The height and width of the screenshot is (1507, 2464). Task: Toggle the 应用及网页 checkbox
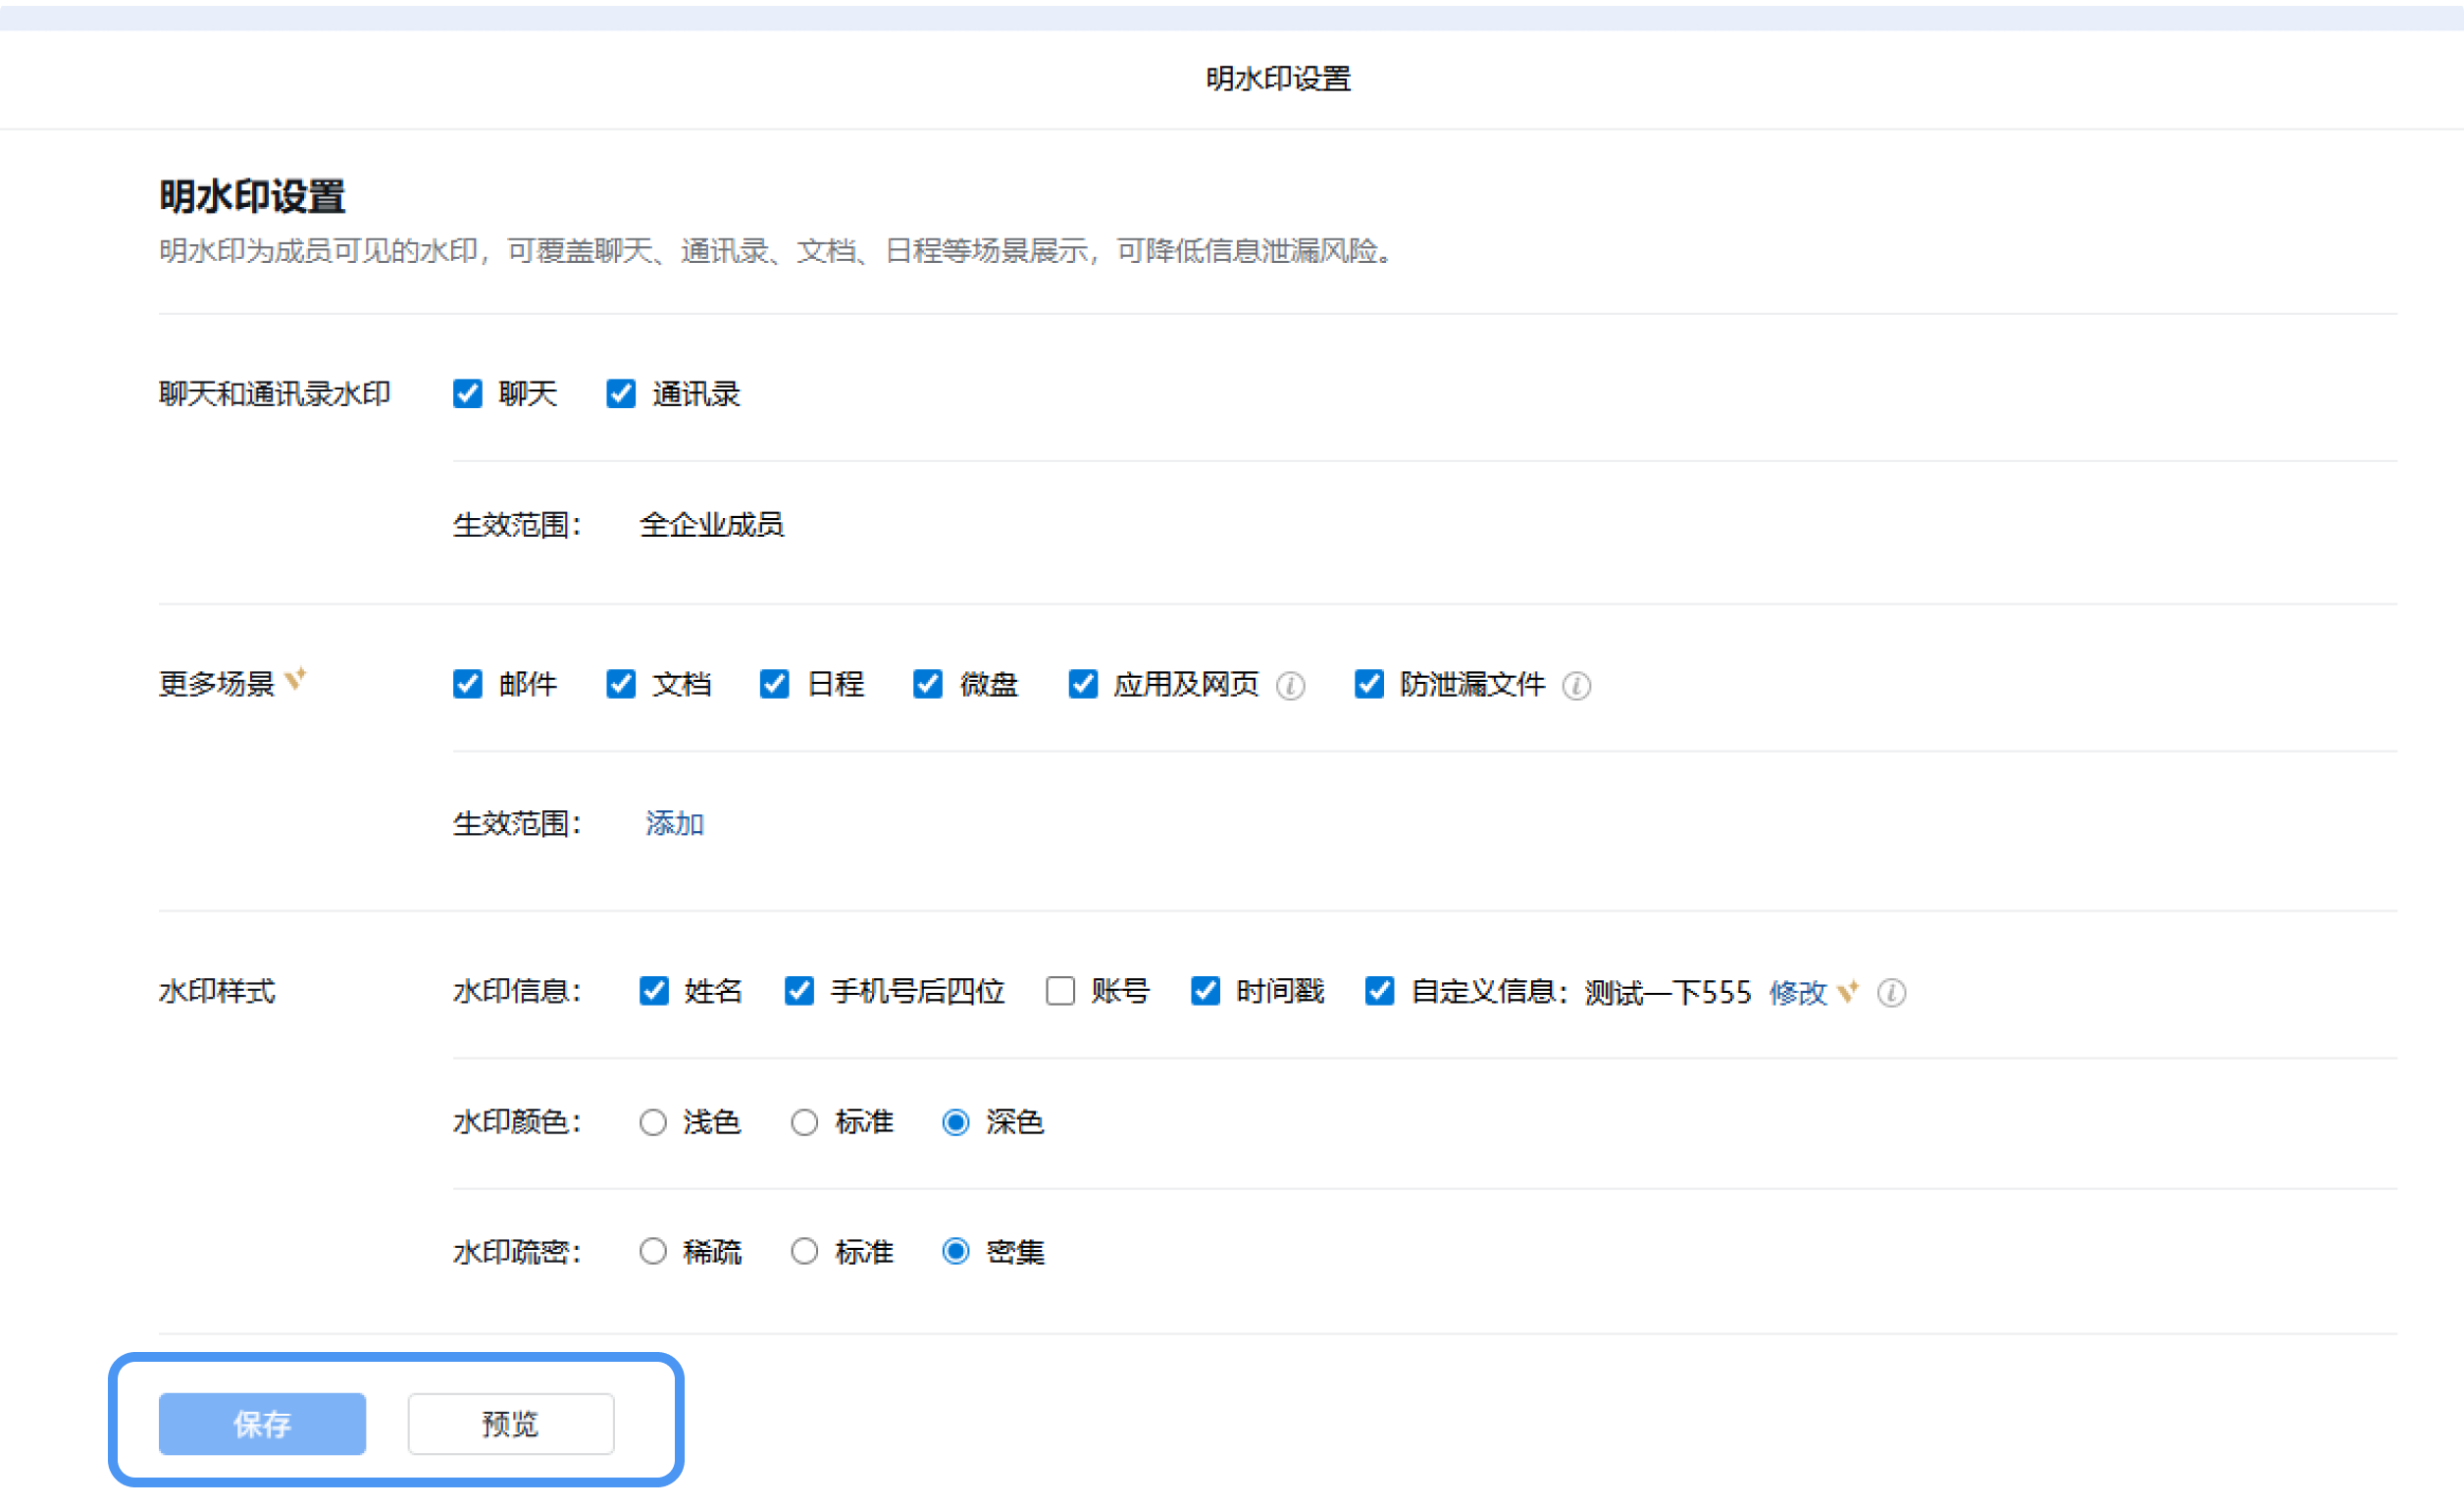click(x=1083, y=683)
